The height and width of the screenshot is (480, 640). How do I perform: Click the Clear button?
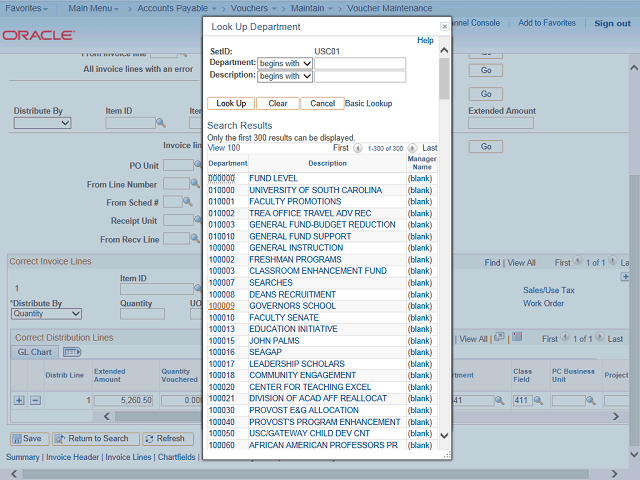(x=278, y=103)
